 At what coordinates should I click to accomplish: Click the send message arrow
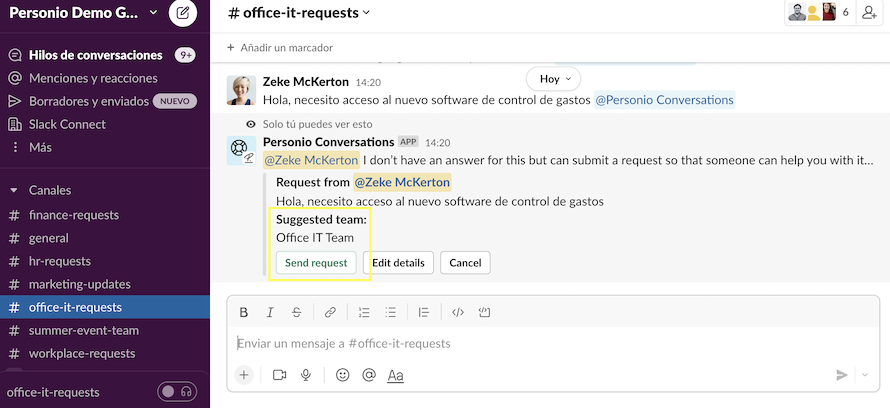pos(842,375)
